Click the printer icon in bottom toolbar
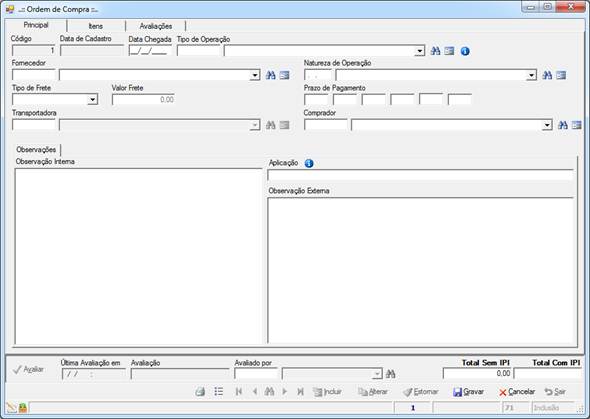The width and height of the screenshot is (590, 419). (x=200, y=392)
